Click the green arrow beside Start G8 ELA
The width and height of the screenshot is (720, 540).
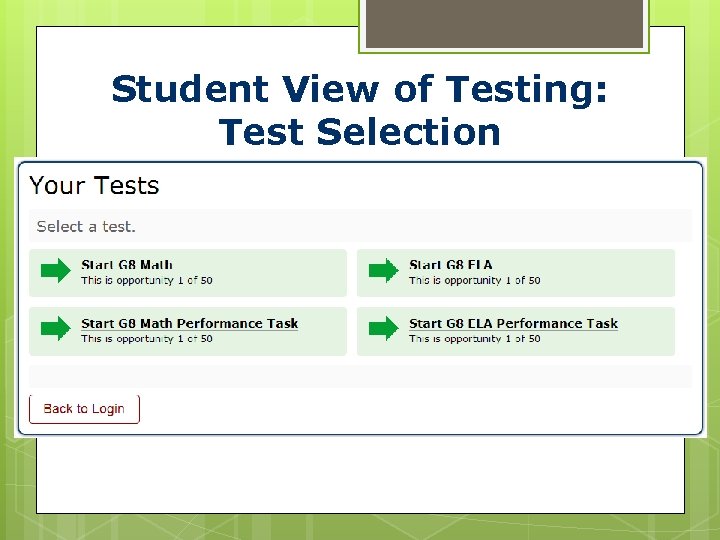click(384, 271)
